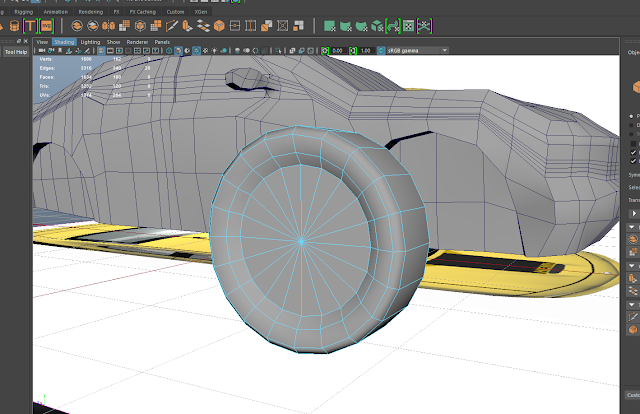Click the Combine meshes shelf icon
Image resolution: width=640 pixels, height=414 pixels.
point(77,26)
